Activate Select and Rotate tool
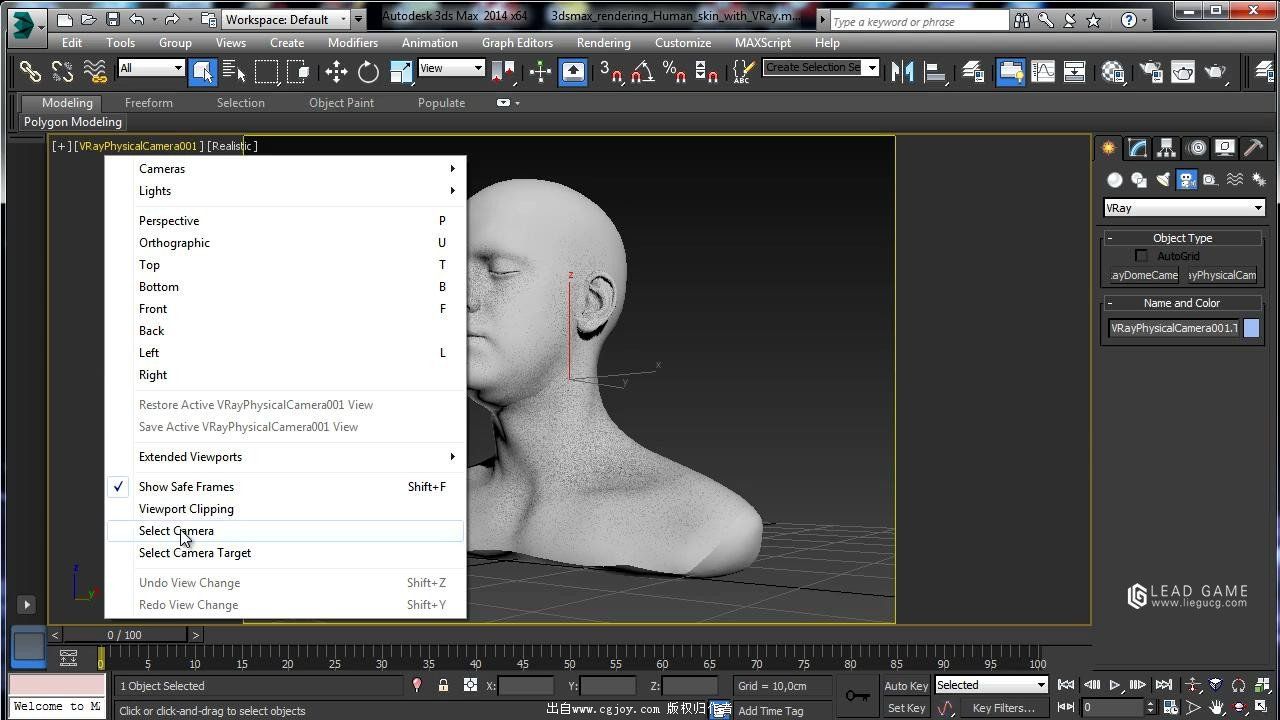Image resolution: width=1280 pixels, height=720 pixels. [x=368, y=71]
